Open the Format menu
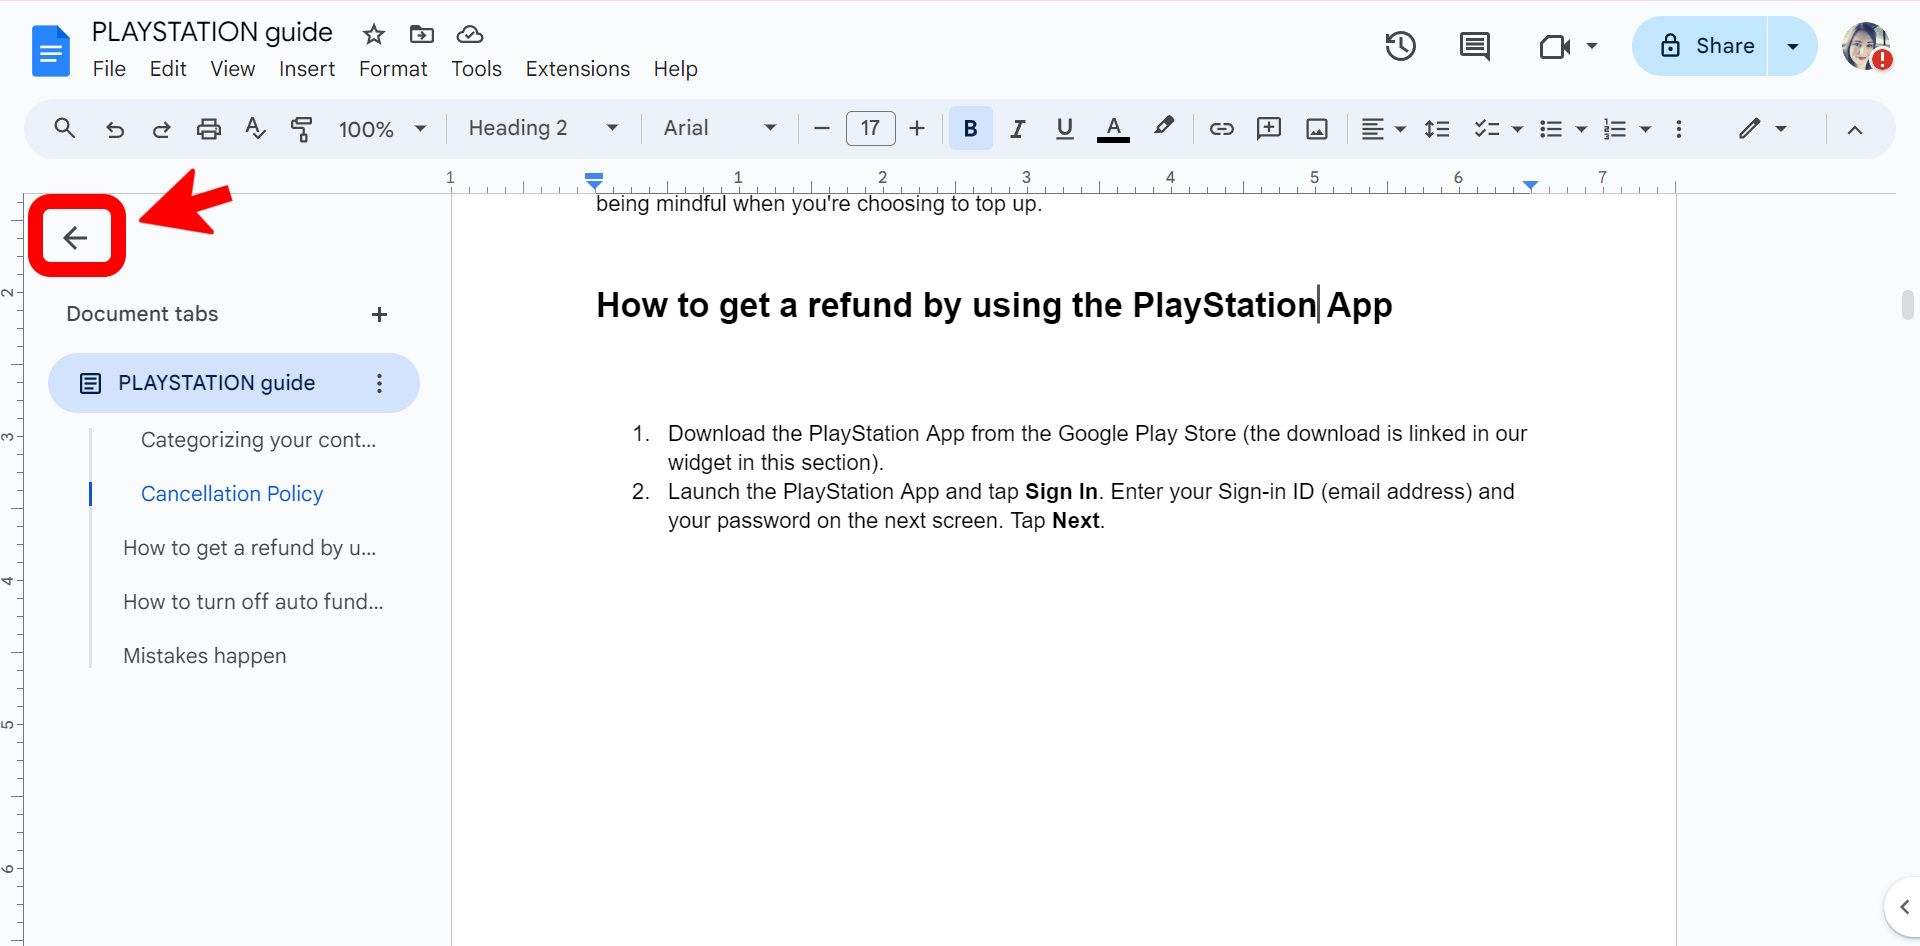This screenshot has height=946, width=1920. click(x=393, y=69)
